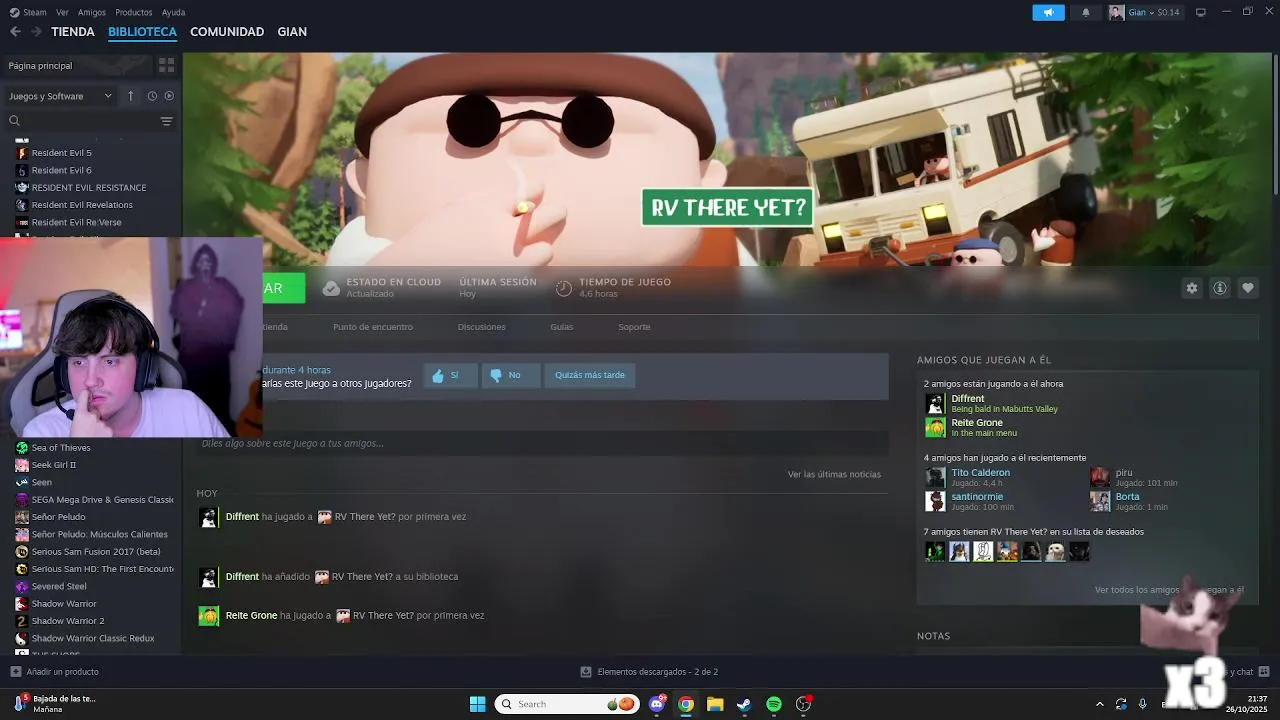
Task: Go to the COMUNIDAD section
Action: click(227, 32)
